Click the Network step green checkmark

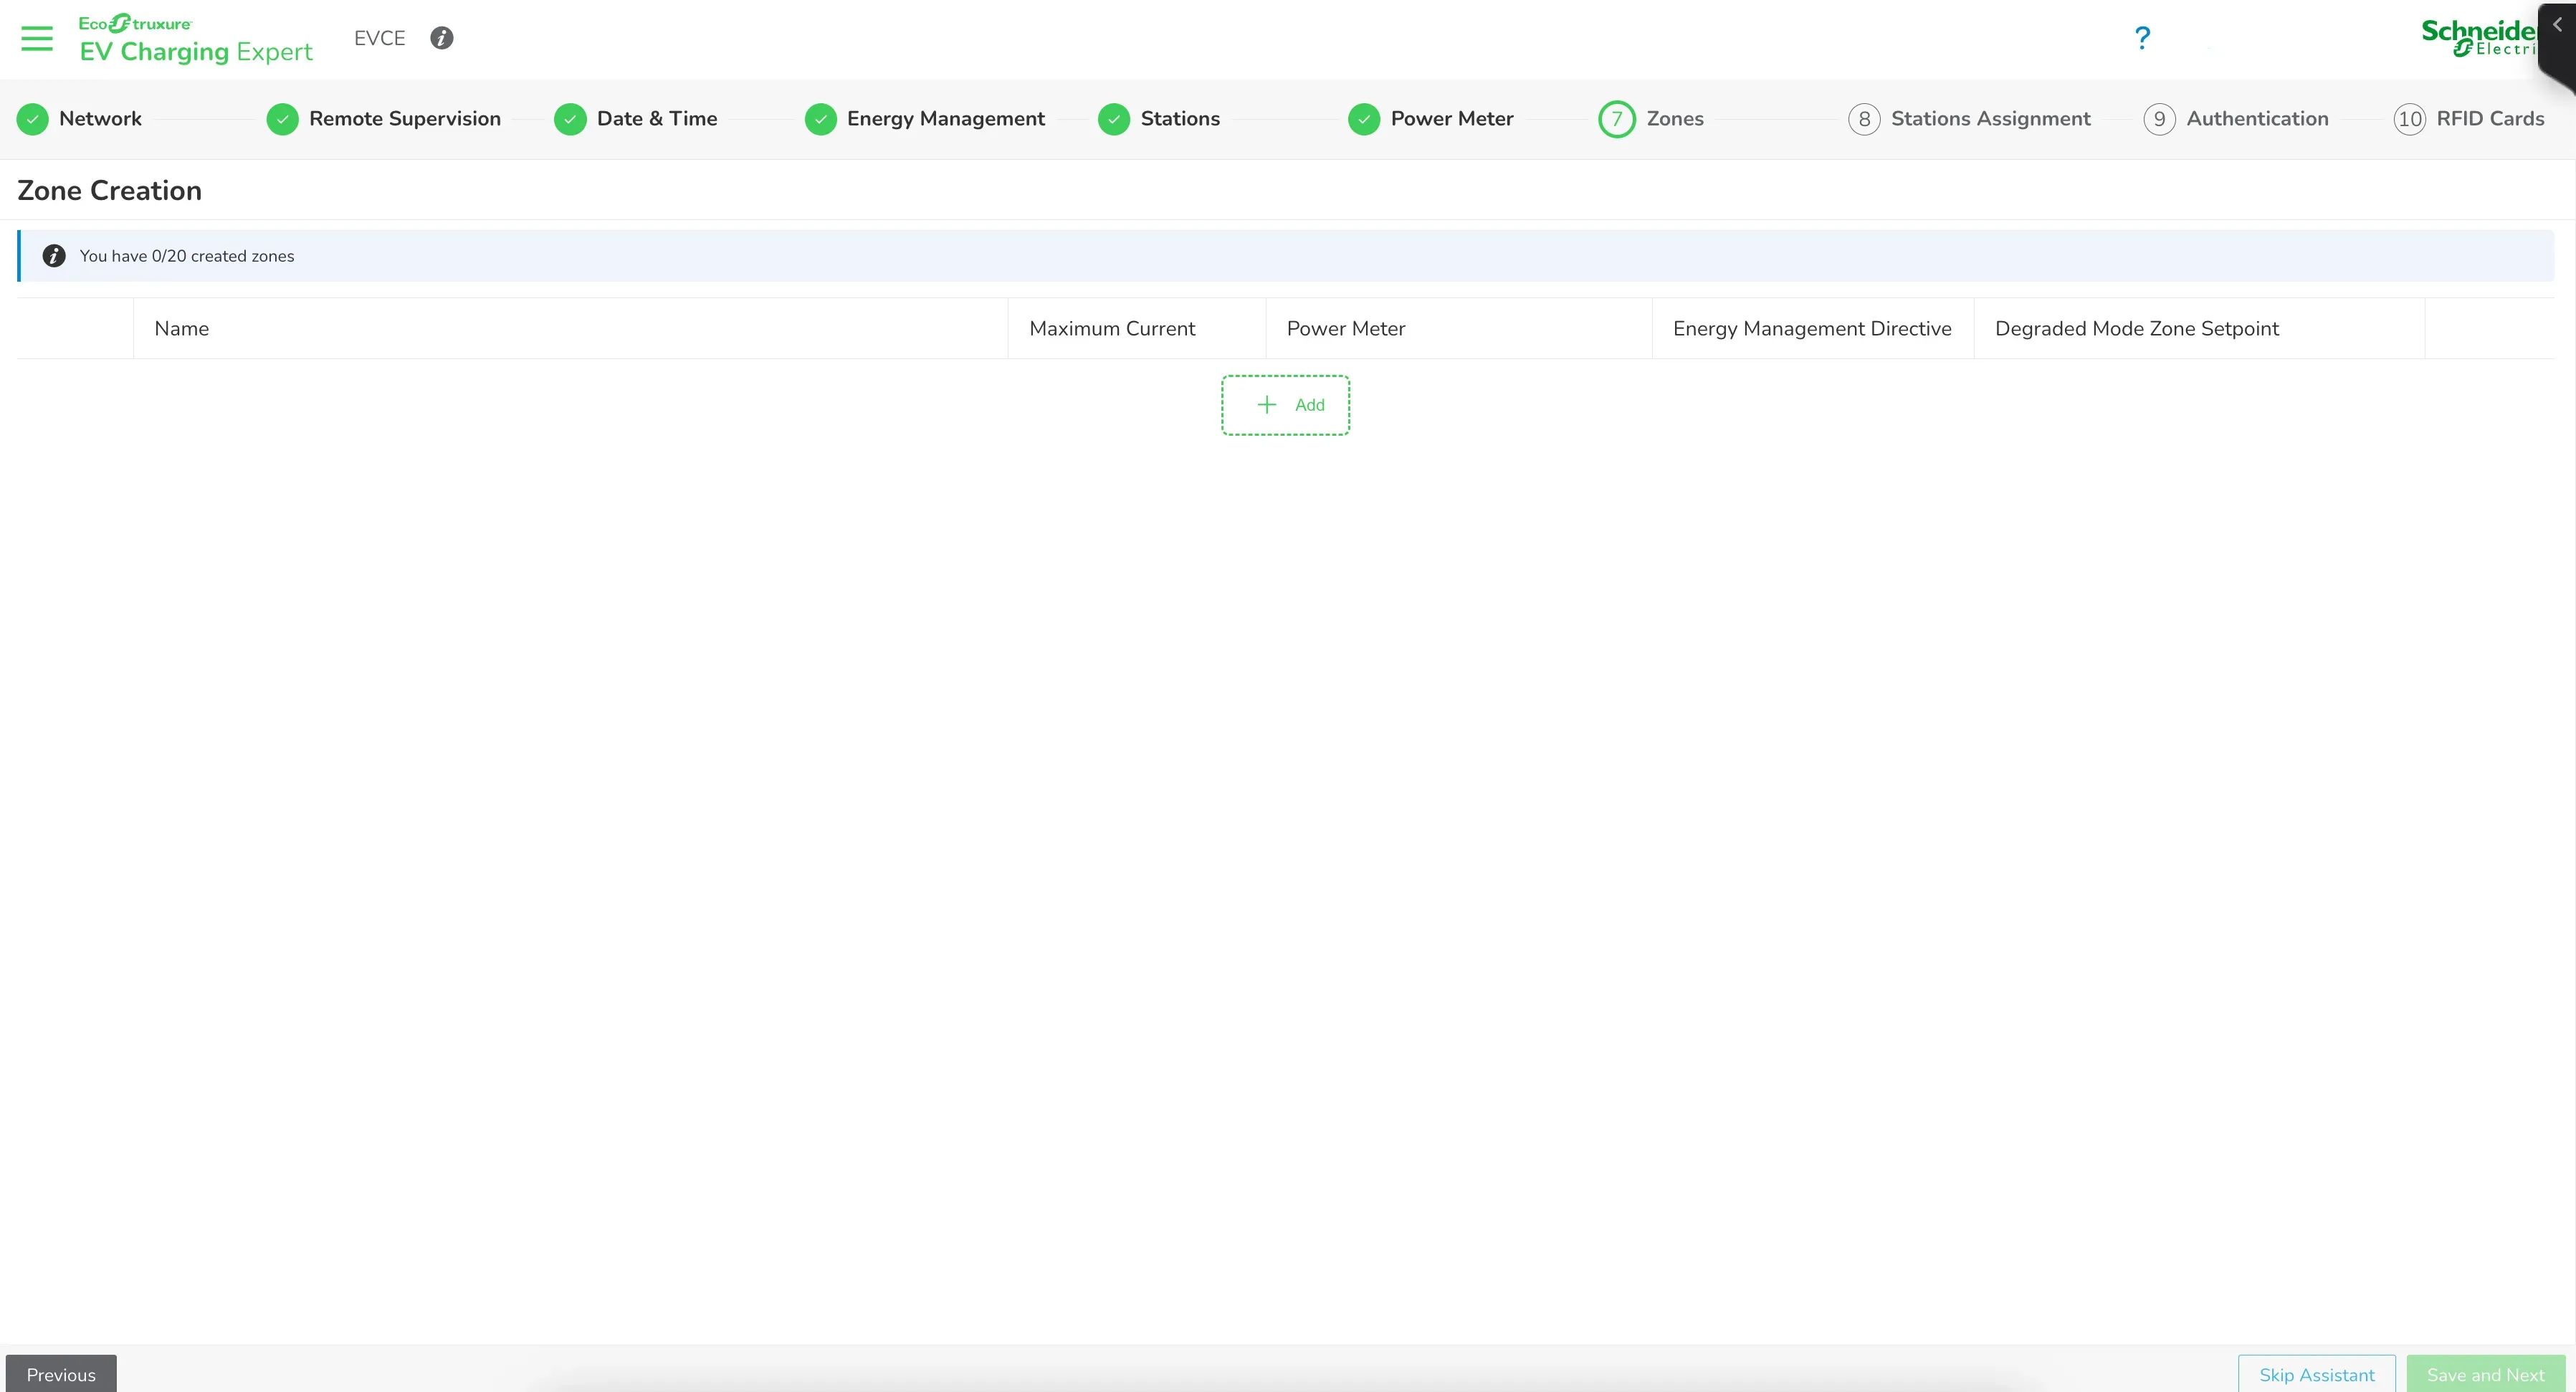tap(33, 119)
